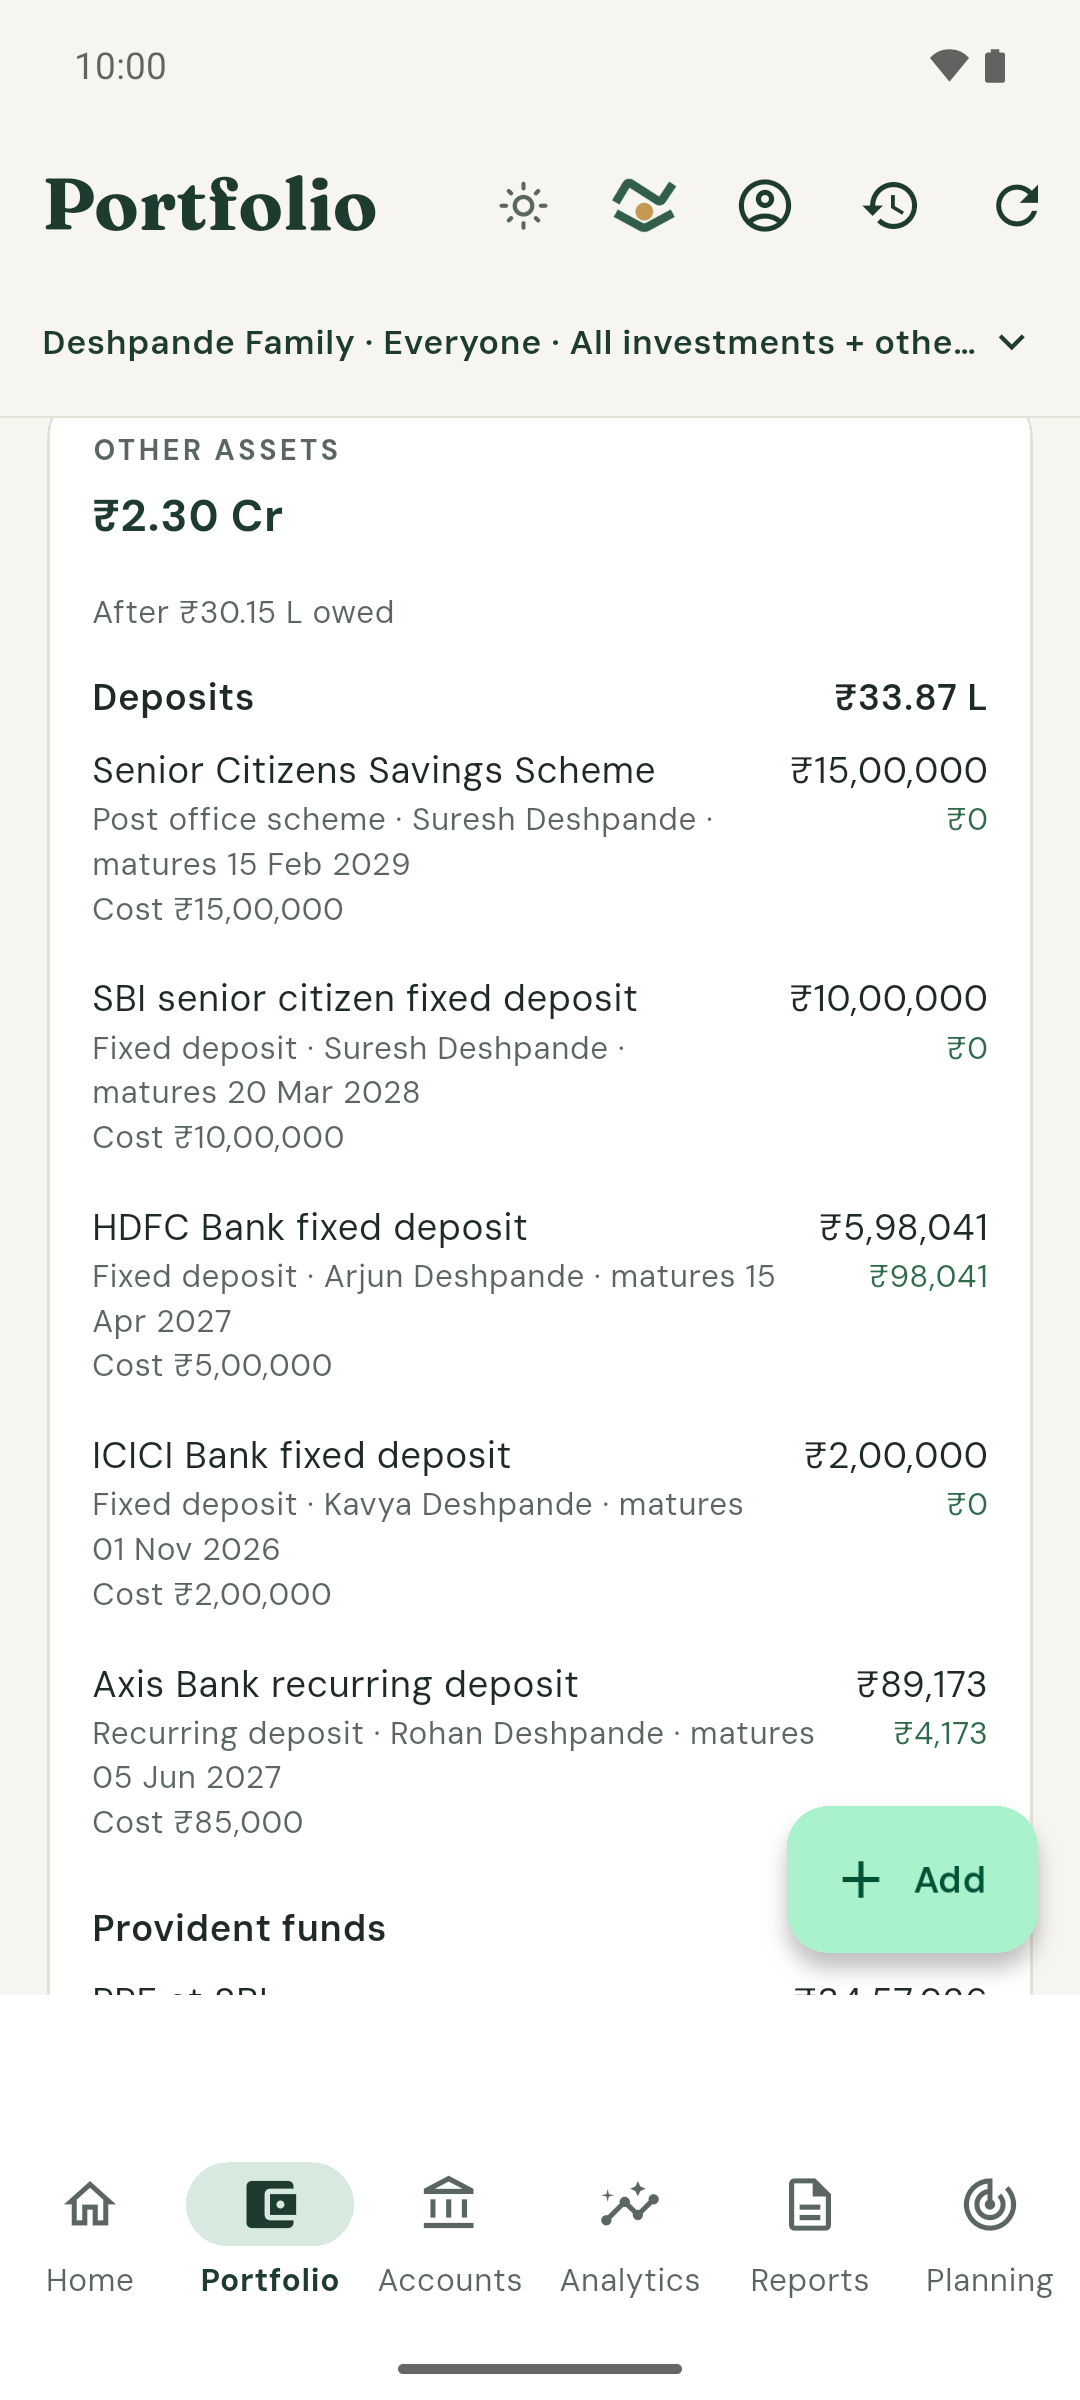Tap the Add floating button

912,1880
